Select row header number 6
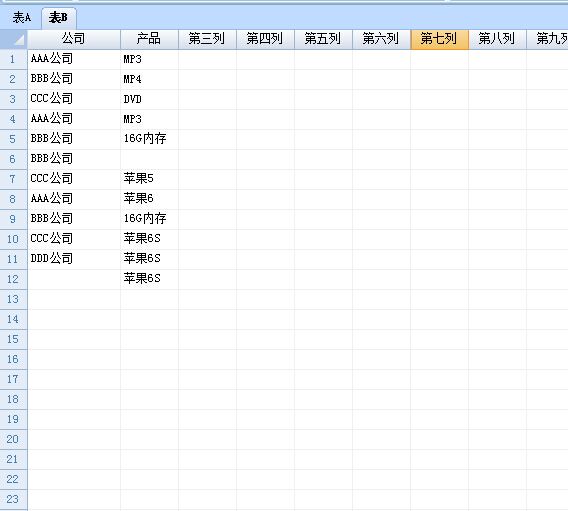568x511 pixels. click(13, 159)
